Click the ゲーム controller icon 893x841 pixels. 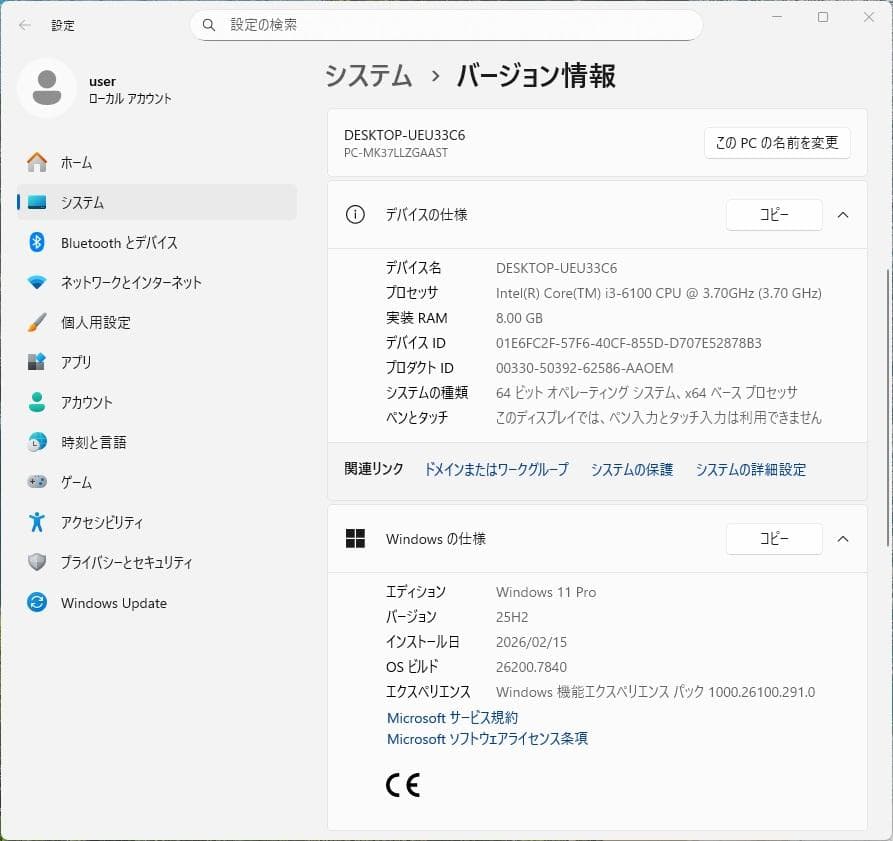point(37,482)
